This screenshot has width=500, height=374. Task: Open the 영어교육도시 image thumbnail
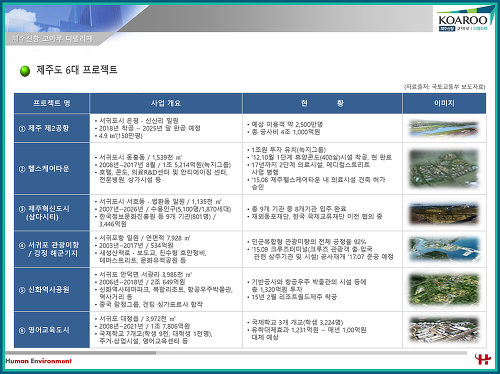coord(444,330)
